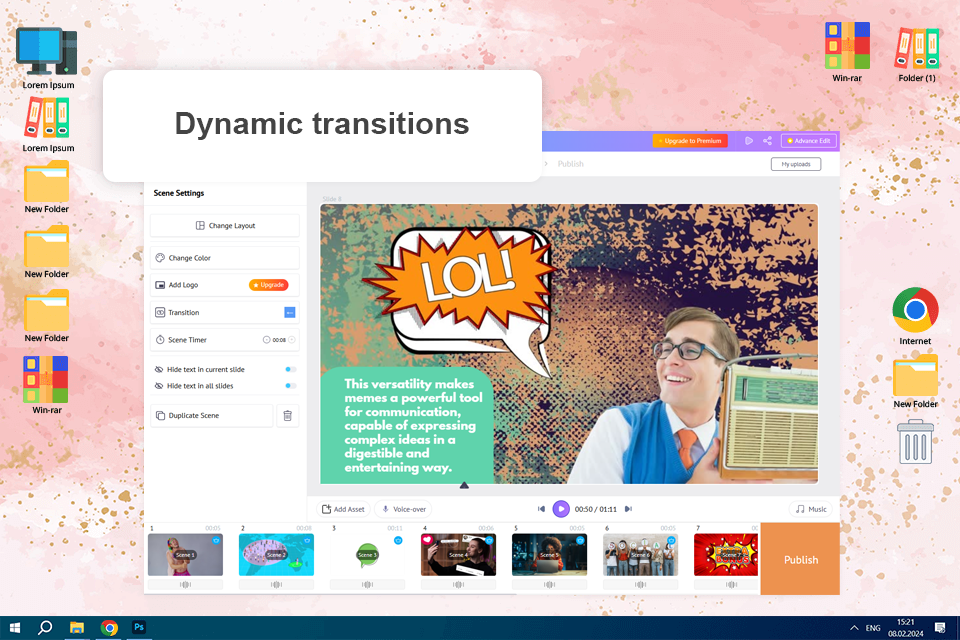
Task: Open My uploads
Action: pyautogui.click(x=796, y=164)
